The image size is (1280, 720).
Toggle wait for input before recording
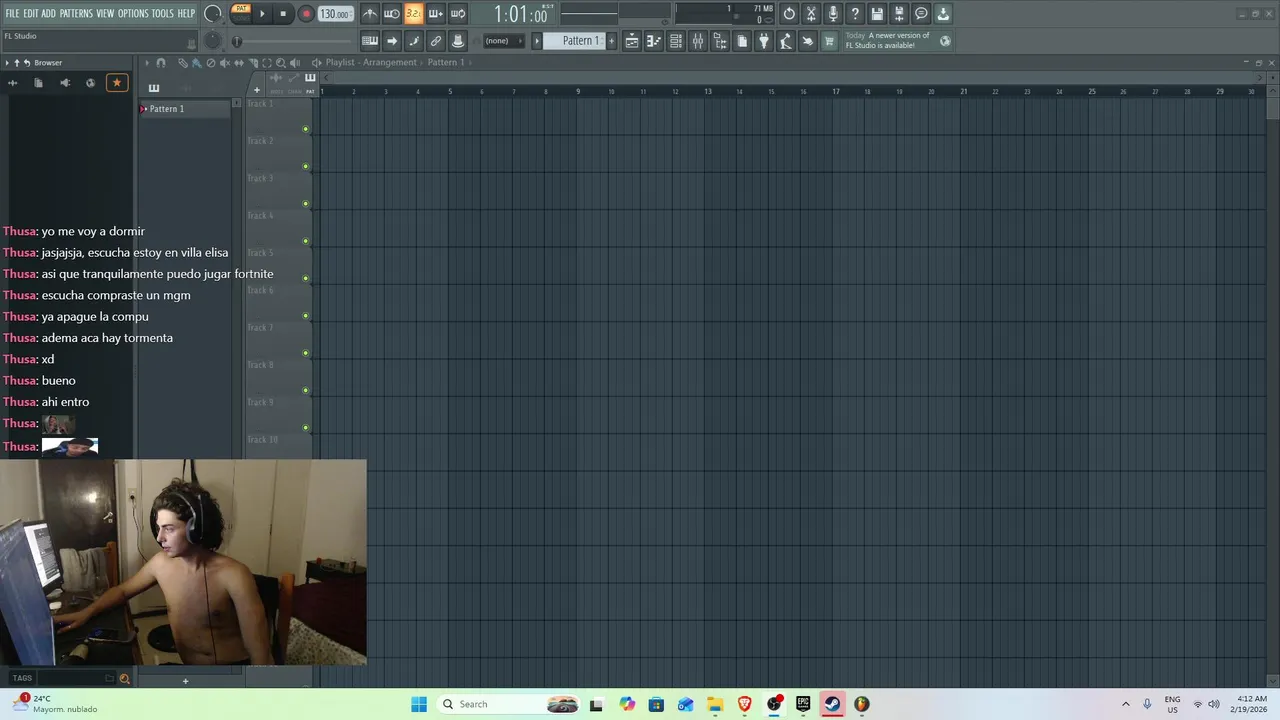click(x=392, y=14)
